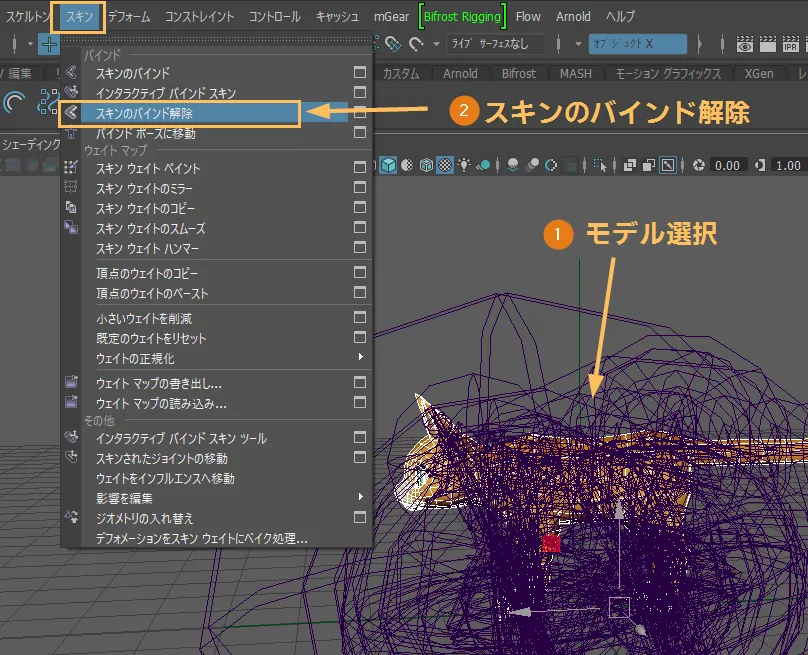Viewport: 808px width, 655px height.
Task: Open options box for バインド ポーズに移動
Action: click(360, 132)
